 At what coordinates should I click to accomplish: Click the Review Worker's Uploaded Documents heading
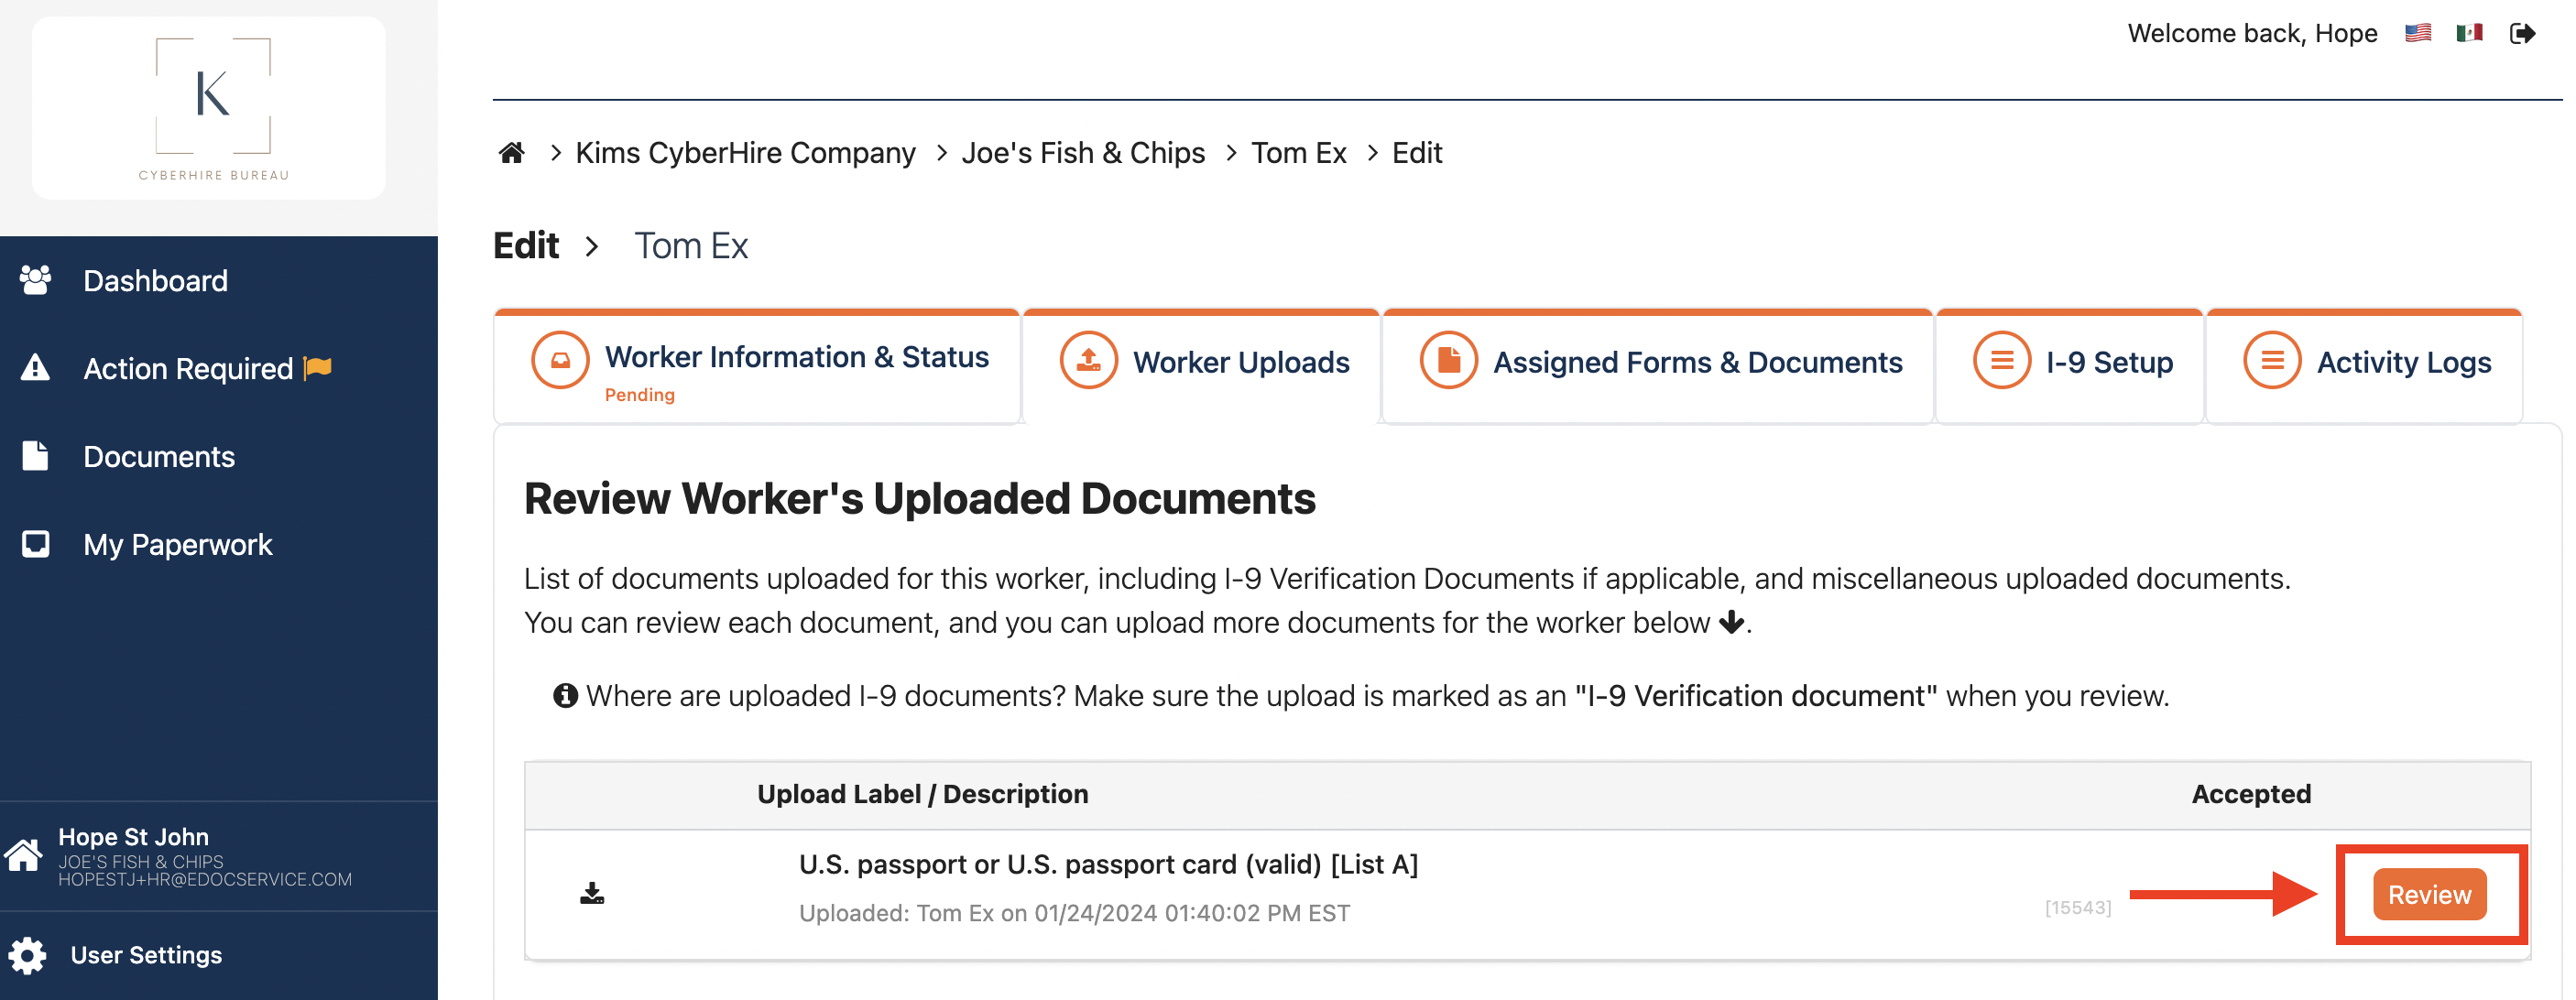point(920,498)
